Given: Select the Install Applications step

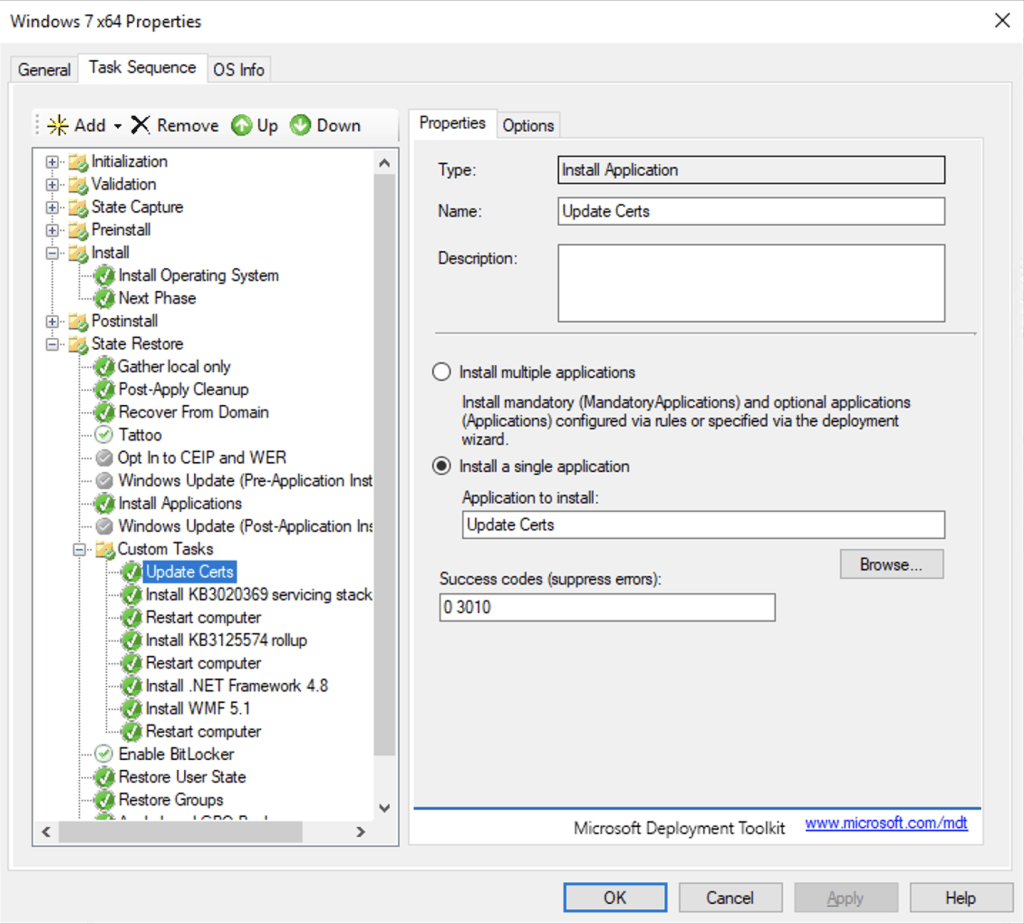Looking at the screenshot, I should pyautogui.click(x=179, y=503).
